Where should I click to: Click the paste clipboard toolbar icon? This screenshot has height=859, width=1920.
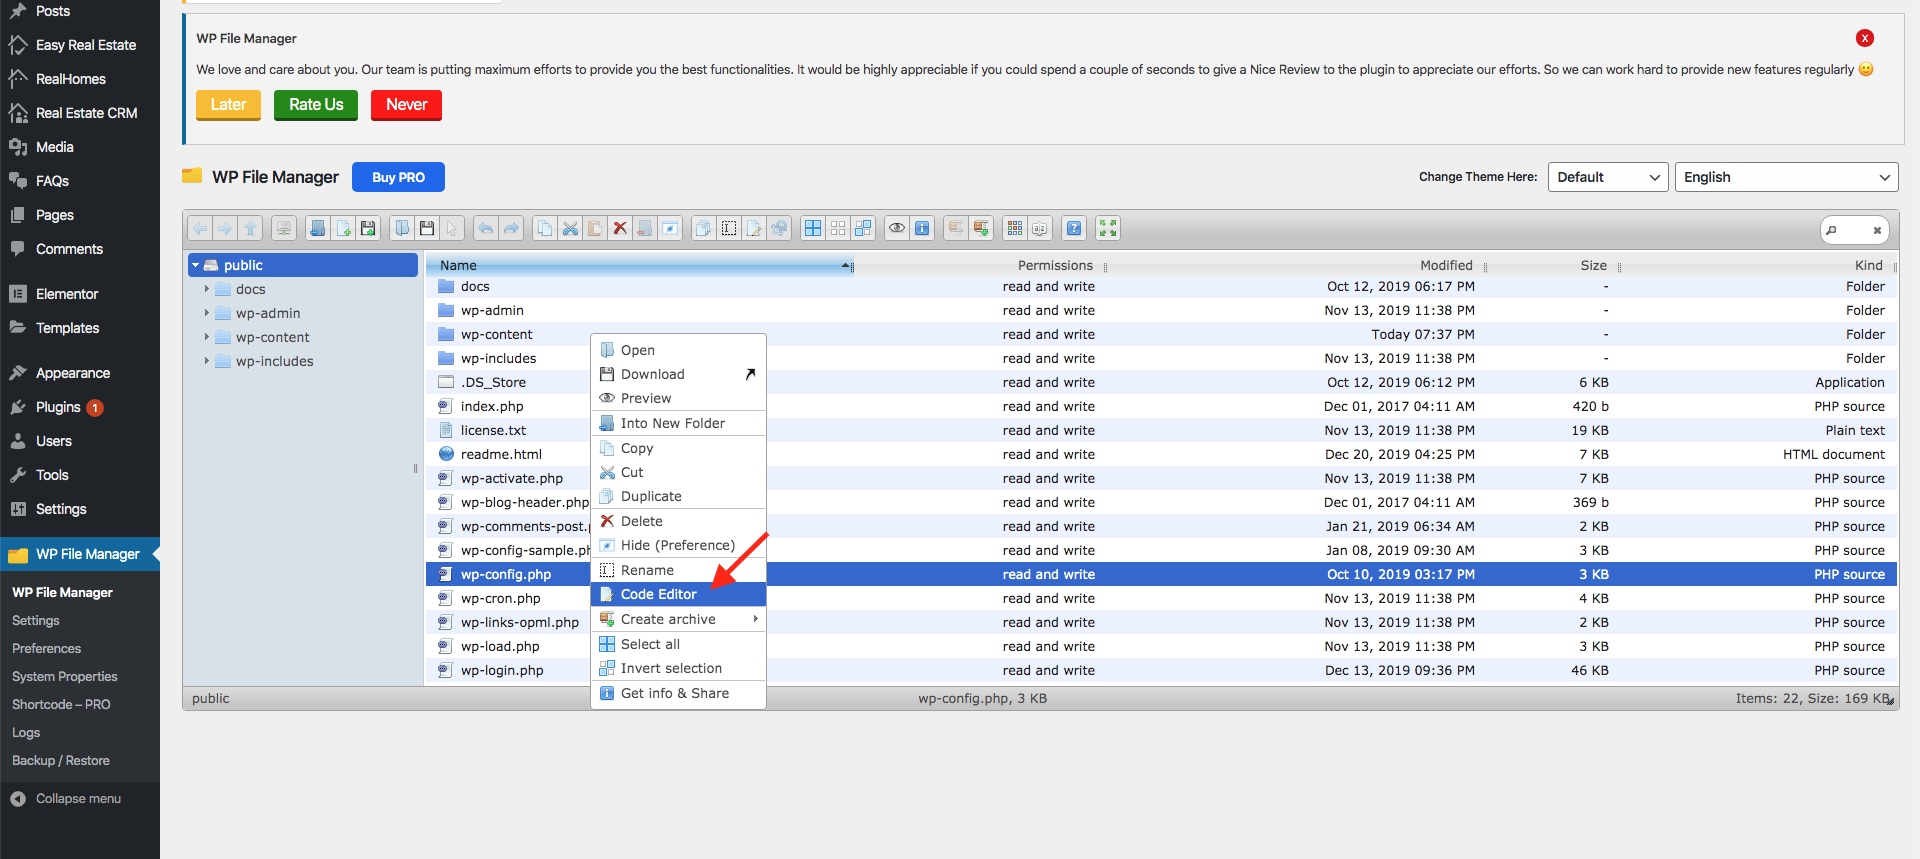(595, 228)
